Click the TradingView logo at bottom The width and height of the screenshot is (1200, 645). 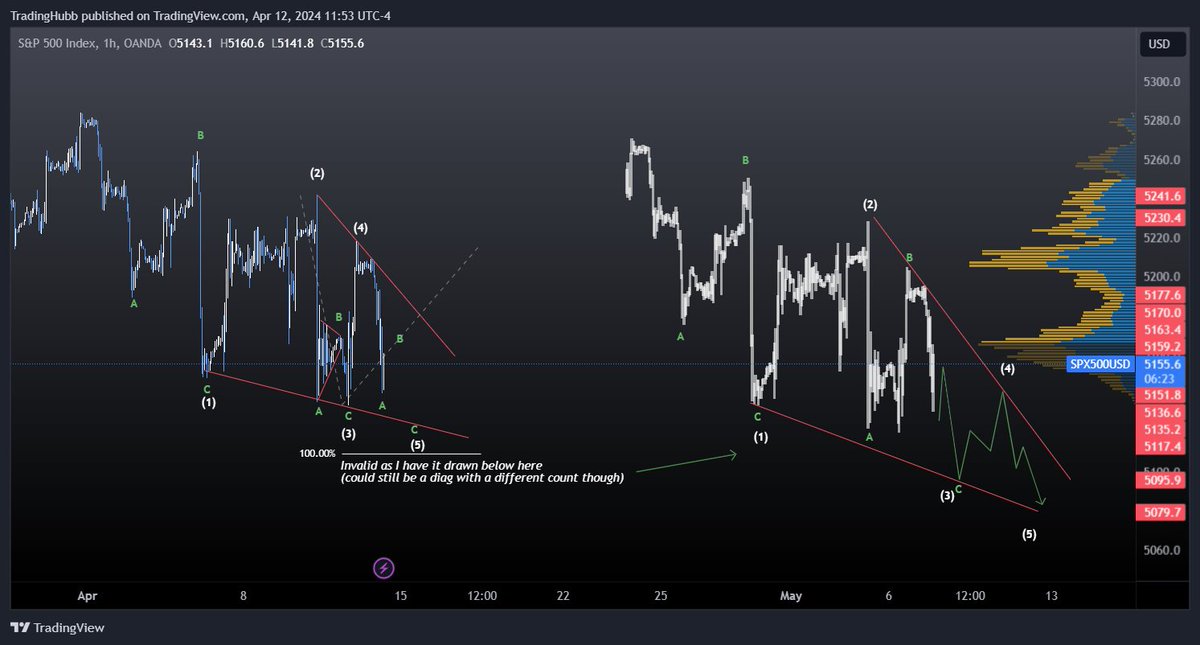[x=57, y=628]
